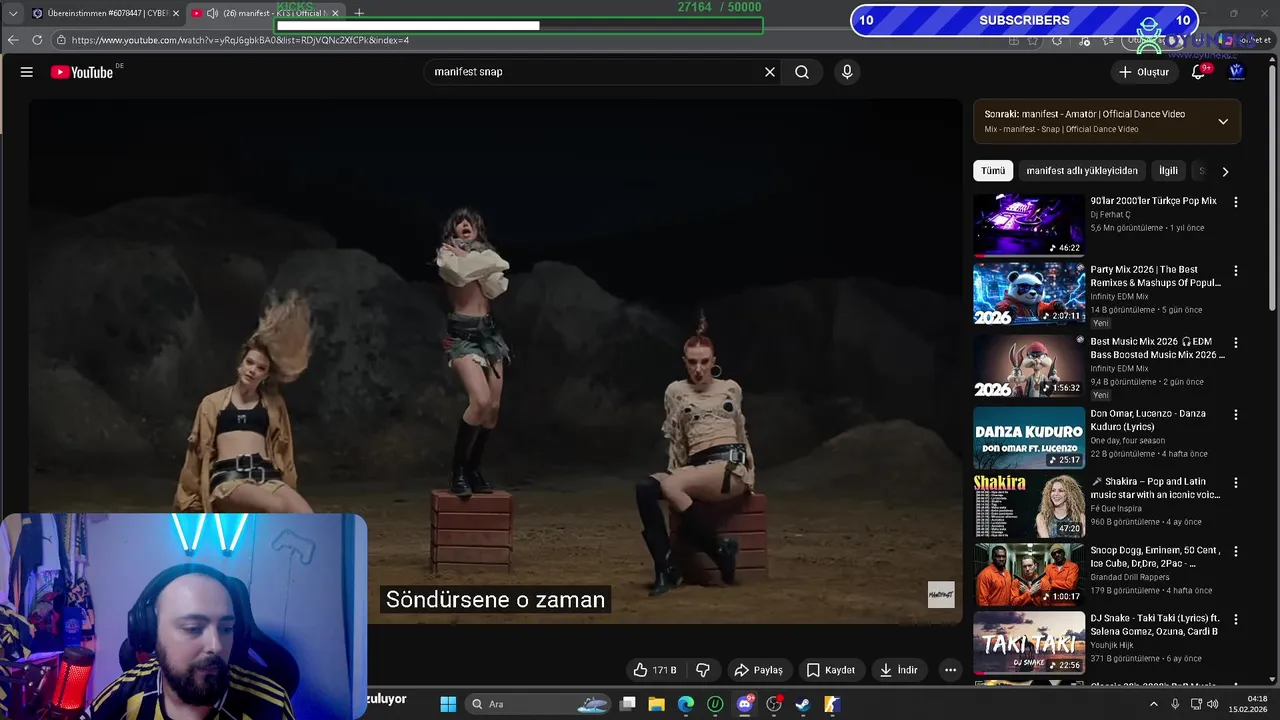Open options menu for 90'lar 2000'ler Türkçe Pop Mix

[x=1235, y=202]
